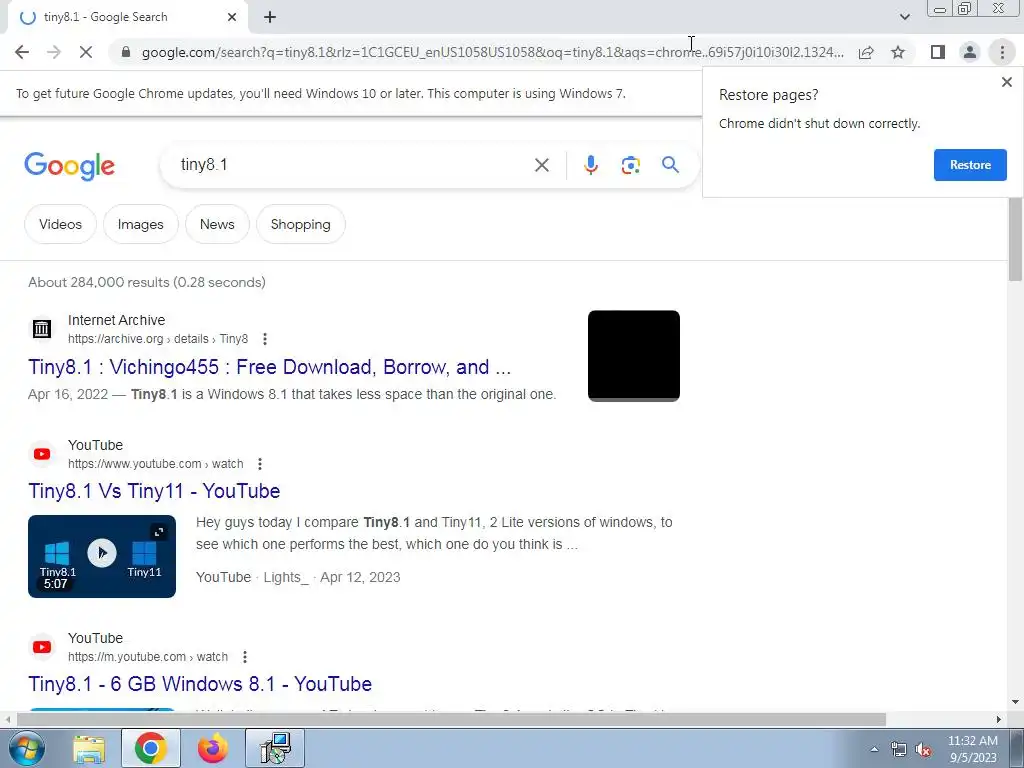Screen dimensions: 1024x768
Task: Open Tiny8.1 Vs Tiny11 YouTube link
Action: click(154, 491)
